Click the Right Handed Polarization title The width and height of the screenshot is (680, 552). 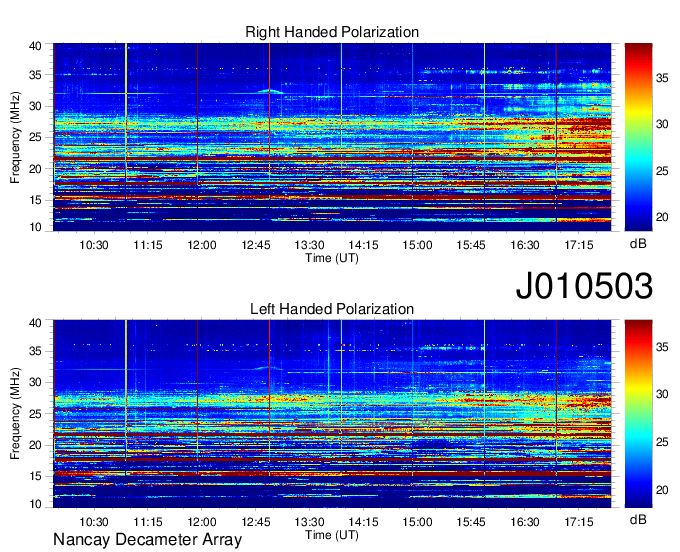[x=332, y=32]
